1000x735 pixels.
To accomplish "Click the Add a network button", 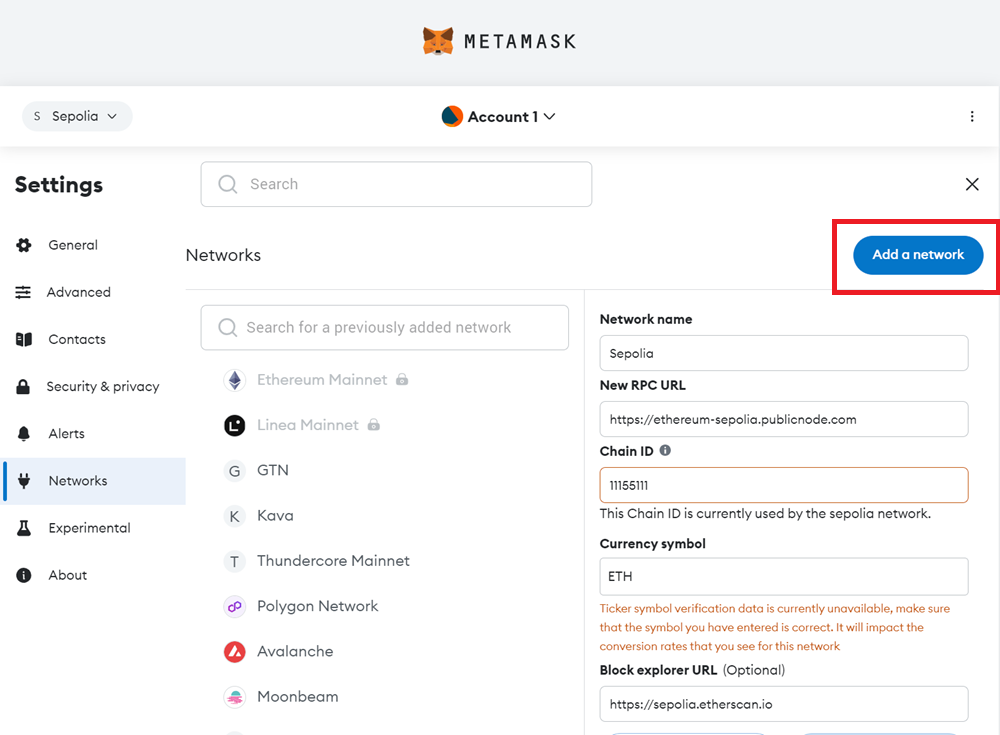I will [916, 255].
